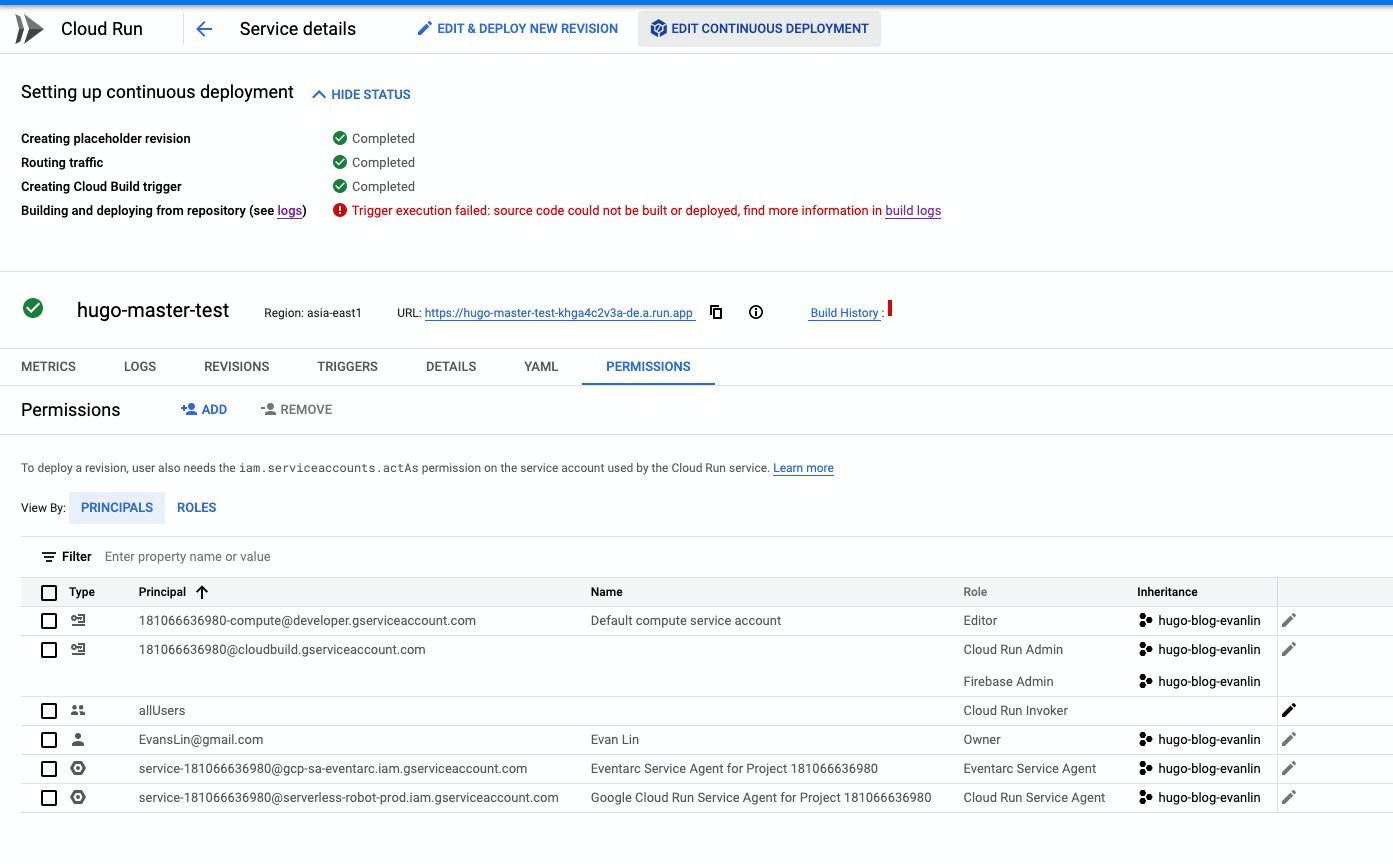Click the hugo-master-test service name
The width and height of the screenshot is (1393, 864).
[x=153, y=310]
